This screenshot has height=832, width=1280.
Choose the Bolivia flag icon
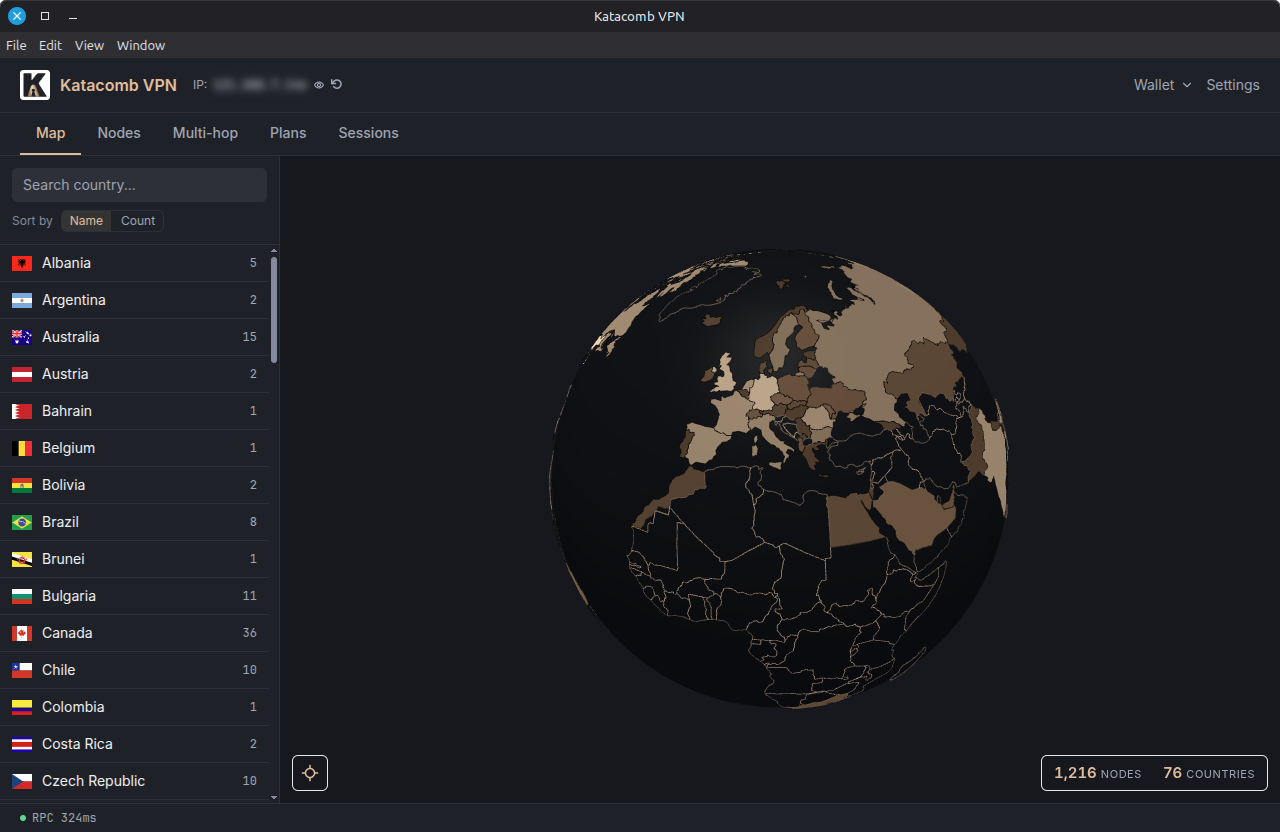(x=22, y=485)
